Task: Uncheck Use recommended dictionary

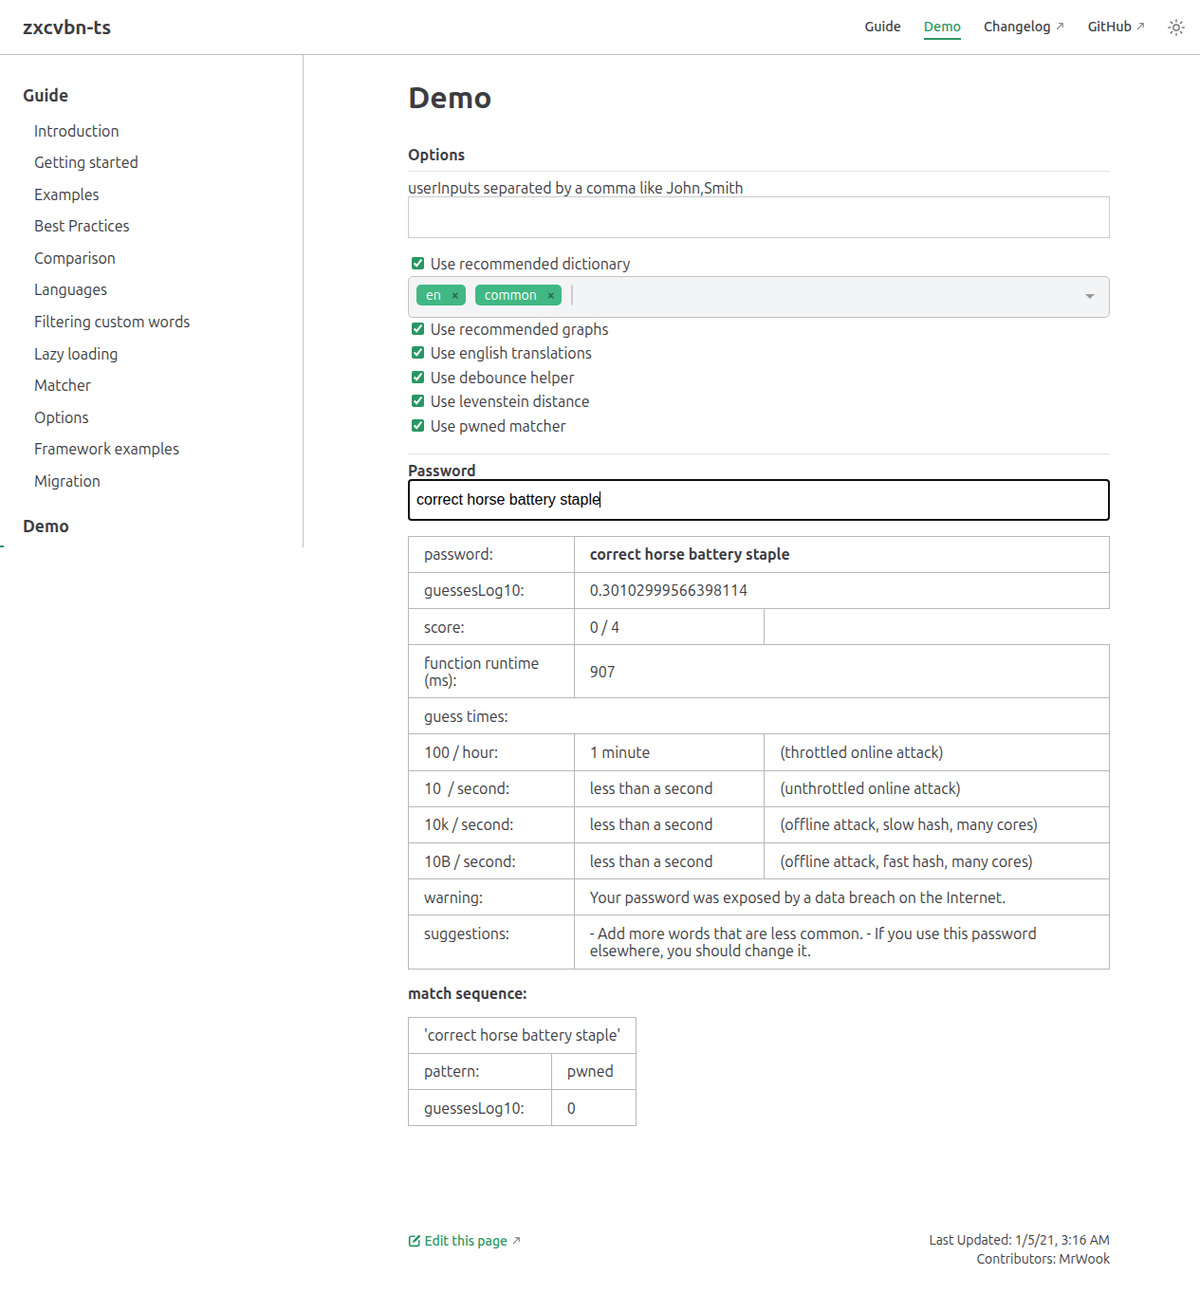Action: tap(418, 264)
